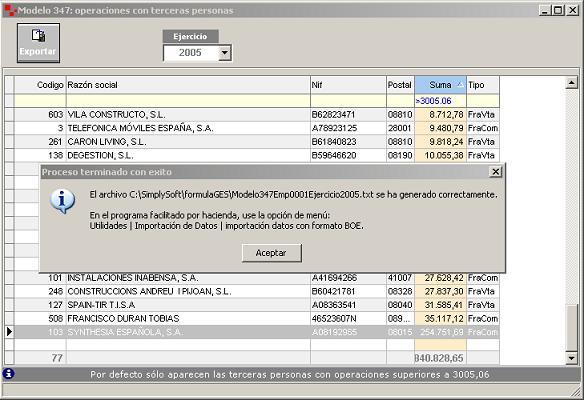Click Nif cell B62823471
Viewport: 584px width, 400px height.
(x=348, y=115)
